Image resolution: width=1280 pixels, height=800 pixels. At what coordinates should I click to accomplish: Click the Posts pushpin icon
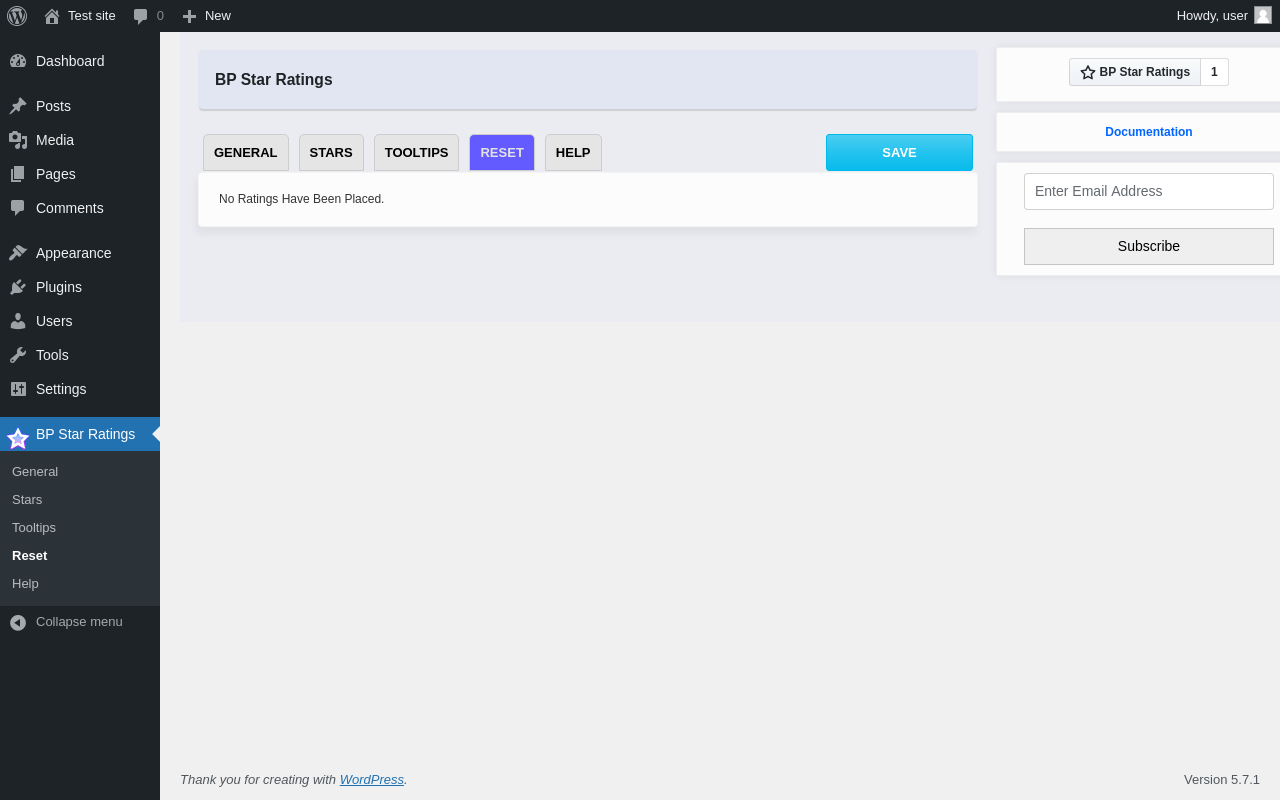coord(18,106)
